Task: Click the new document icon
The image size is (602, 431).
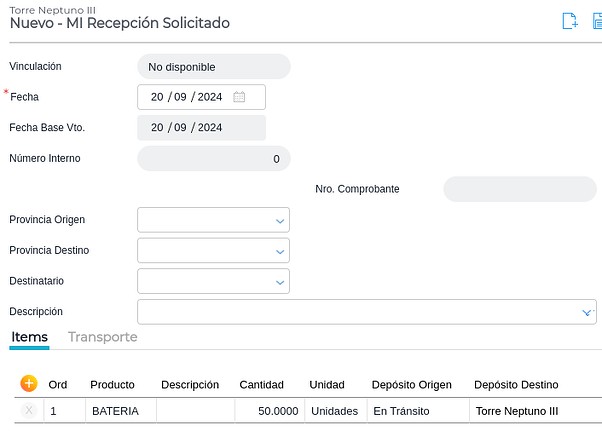Action: (x=570, y=21)
